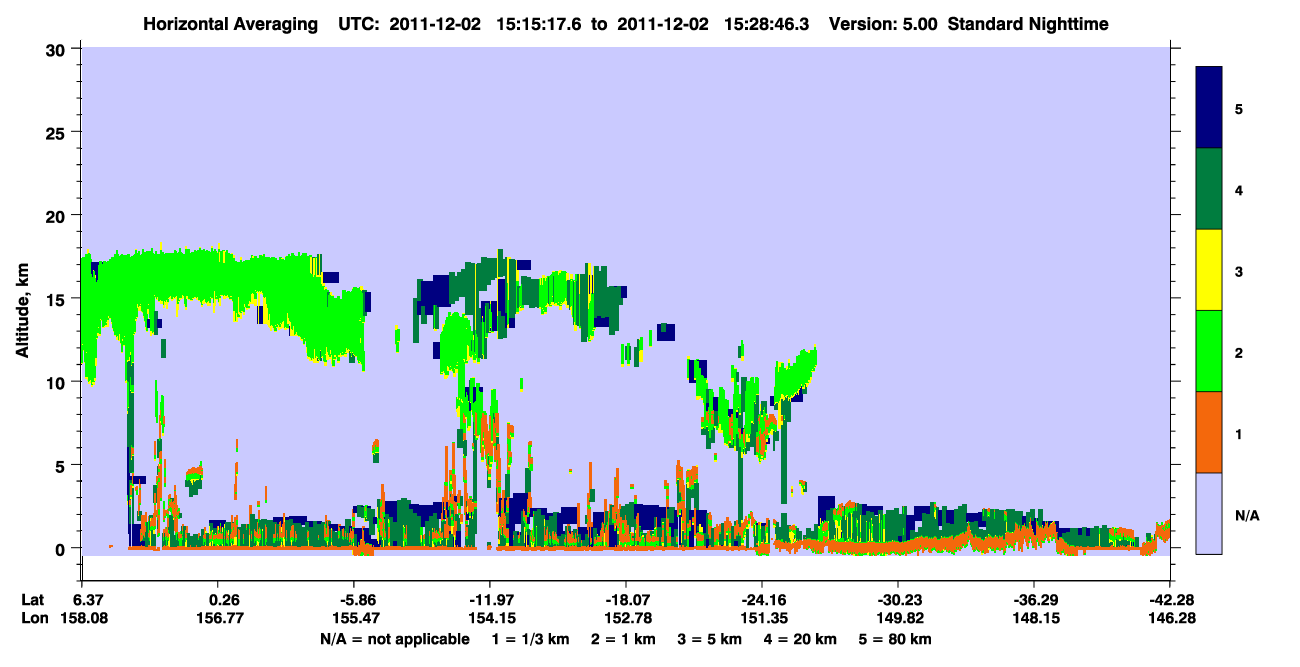Click the altitude tick label 20
The width and height of the screenshot is (1300, 667).
58,215
